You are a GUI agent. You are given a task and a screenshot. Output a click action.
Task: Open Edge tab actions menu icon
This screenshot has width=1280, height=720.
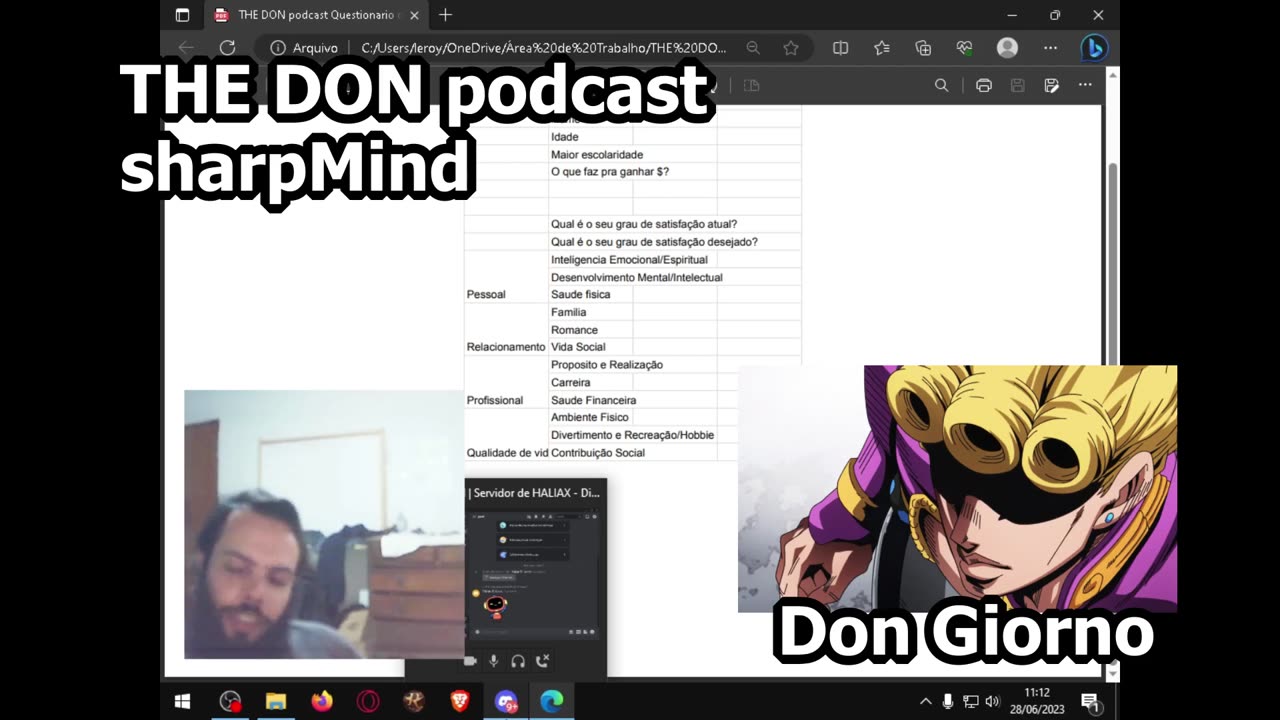click(x=182, y=15)
